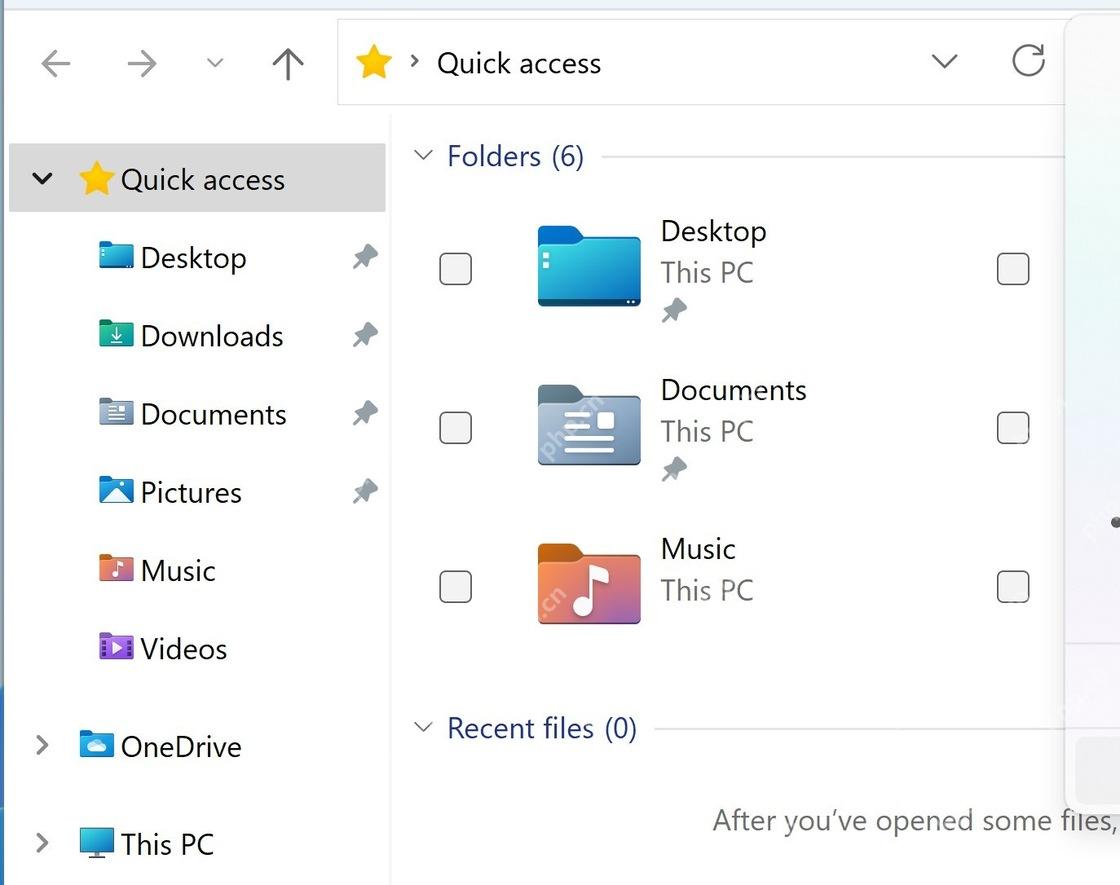The image size is (1120, 885).
Task: Click the pin icon beside sidebar Pictures
Action: click(365, 491)
